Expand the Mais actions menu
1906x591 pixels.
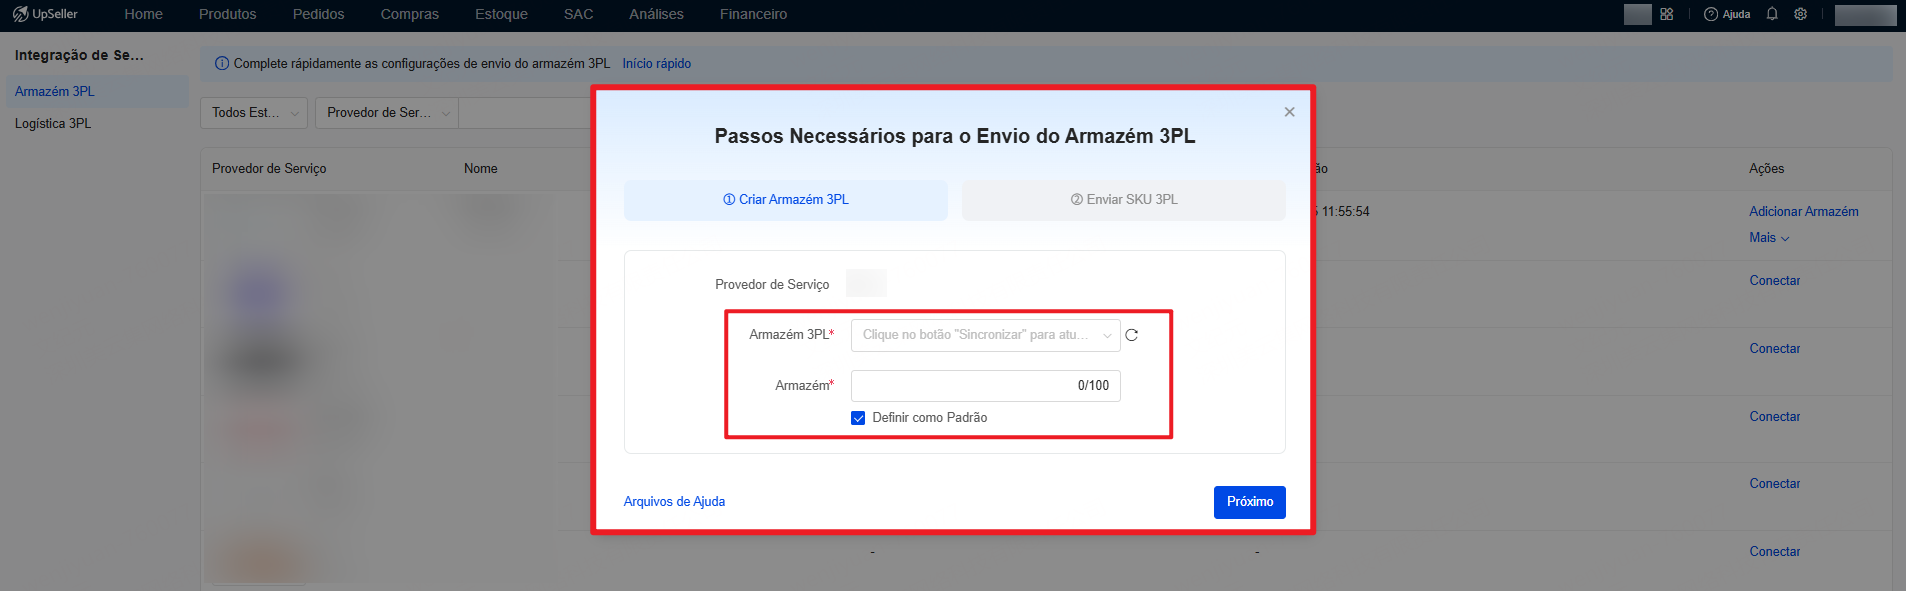click(1769, 238)
